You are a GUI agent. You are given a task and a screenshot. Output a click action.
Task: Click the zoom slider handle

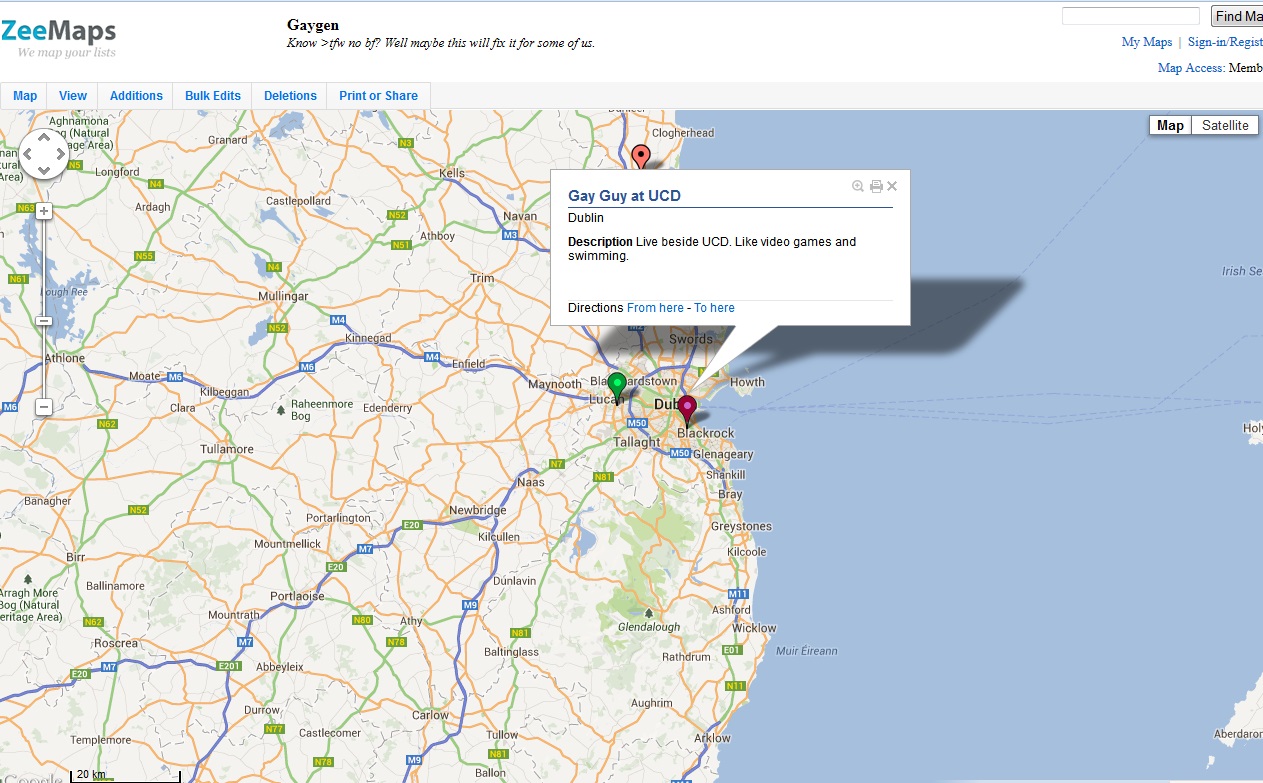coord(44,321)
